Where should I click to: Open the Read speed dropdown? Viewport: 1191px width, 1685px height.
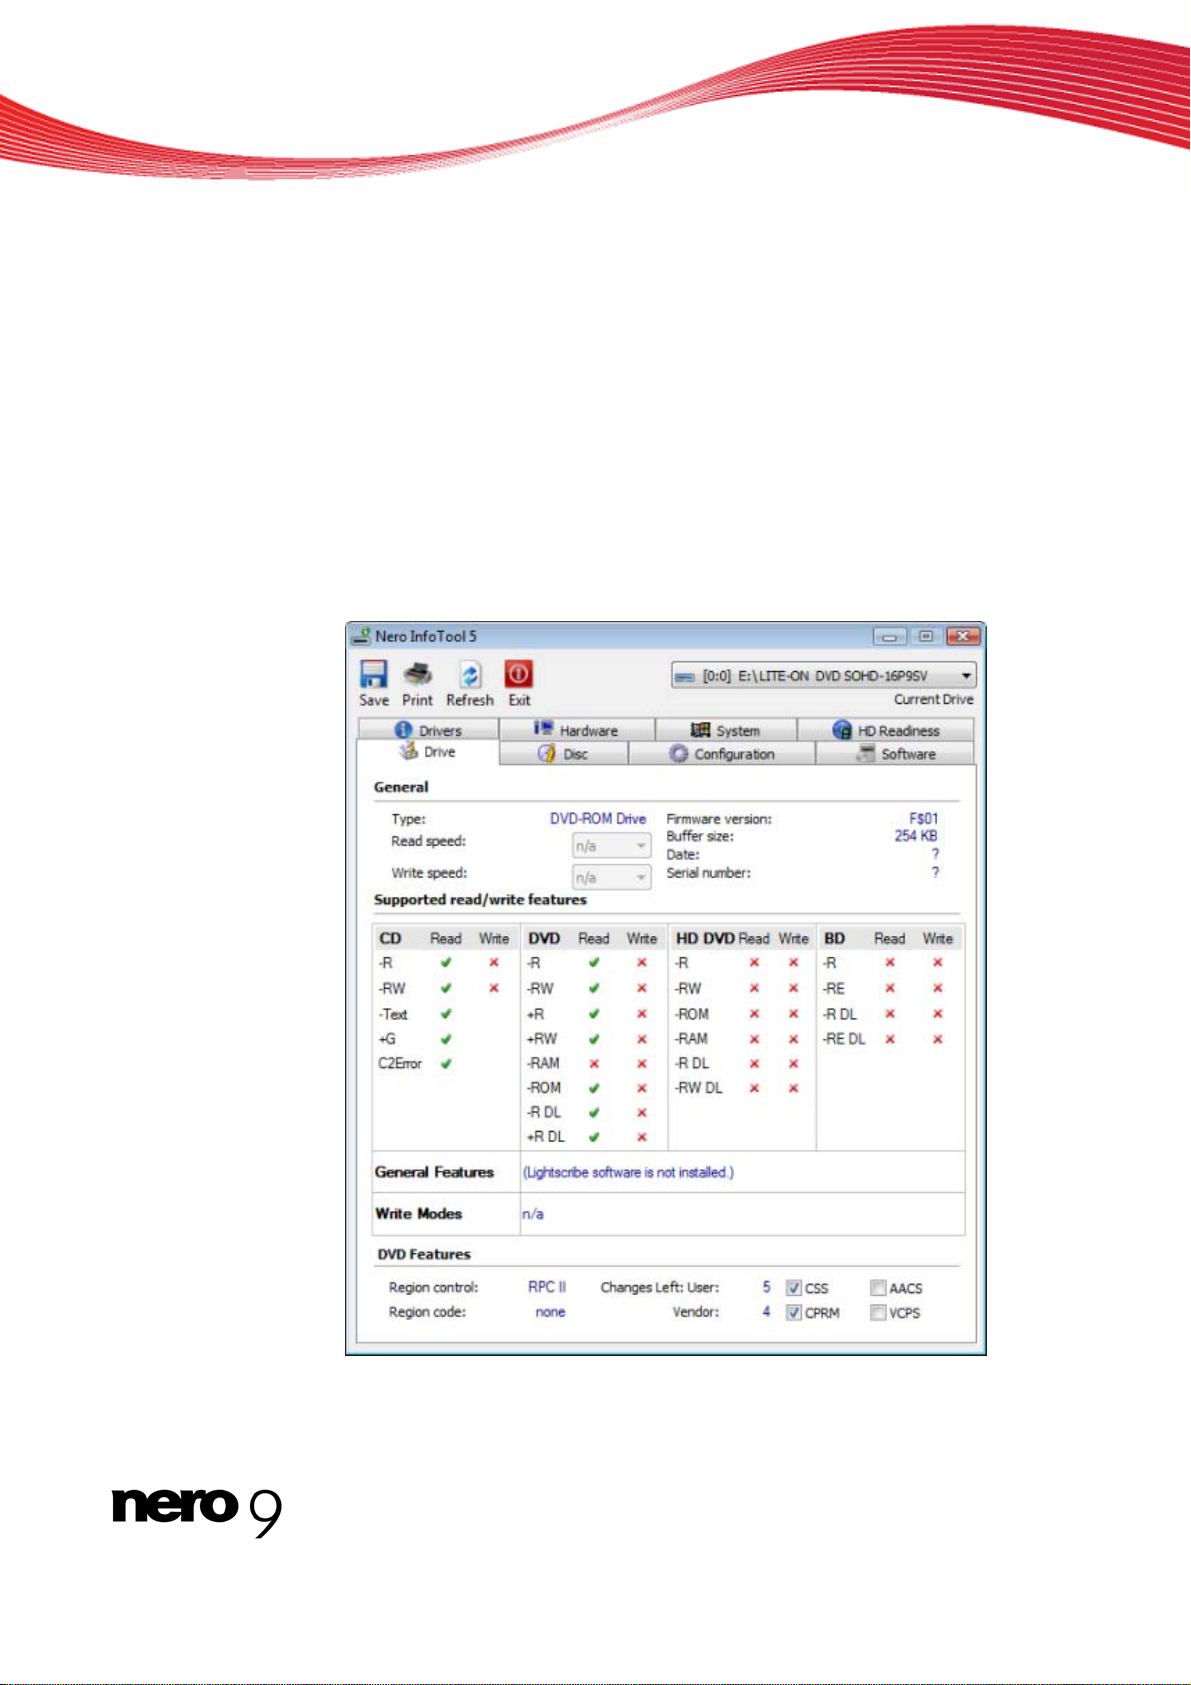(x=641, y=846)
